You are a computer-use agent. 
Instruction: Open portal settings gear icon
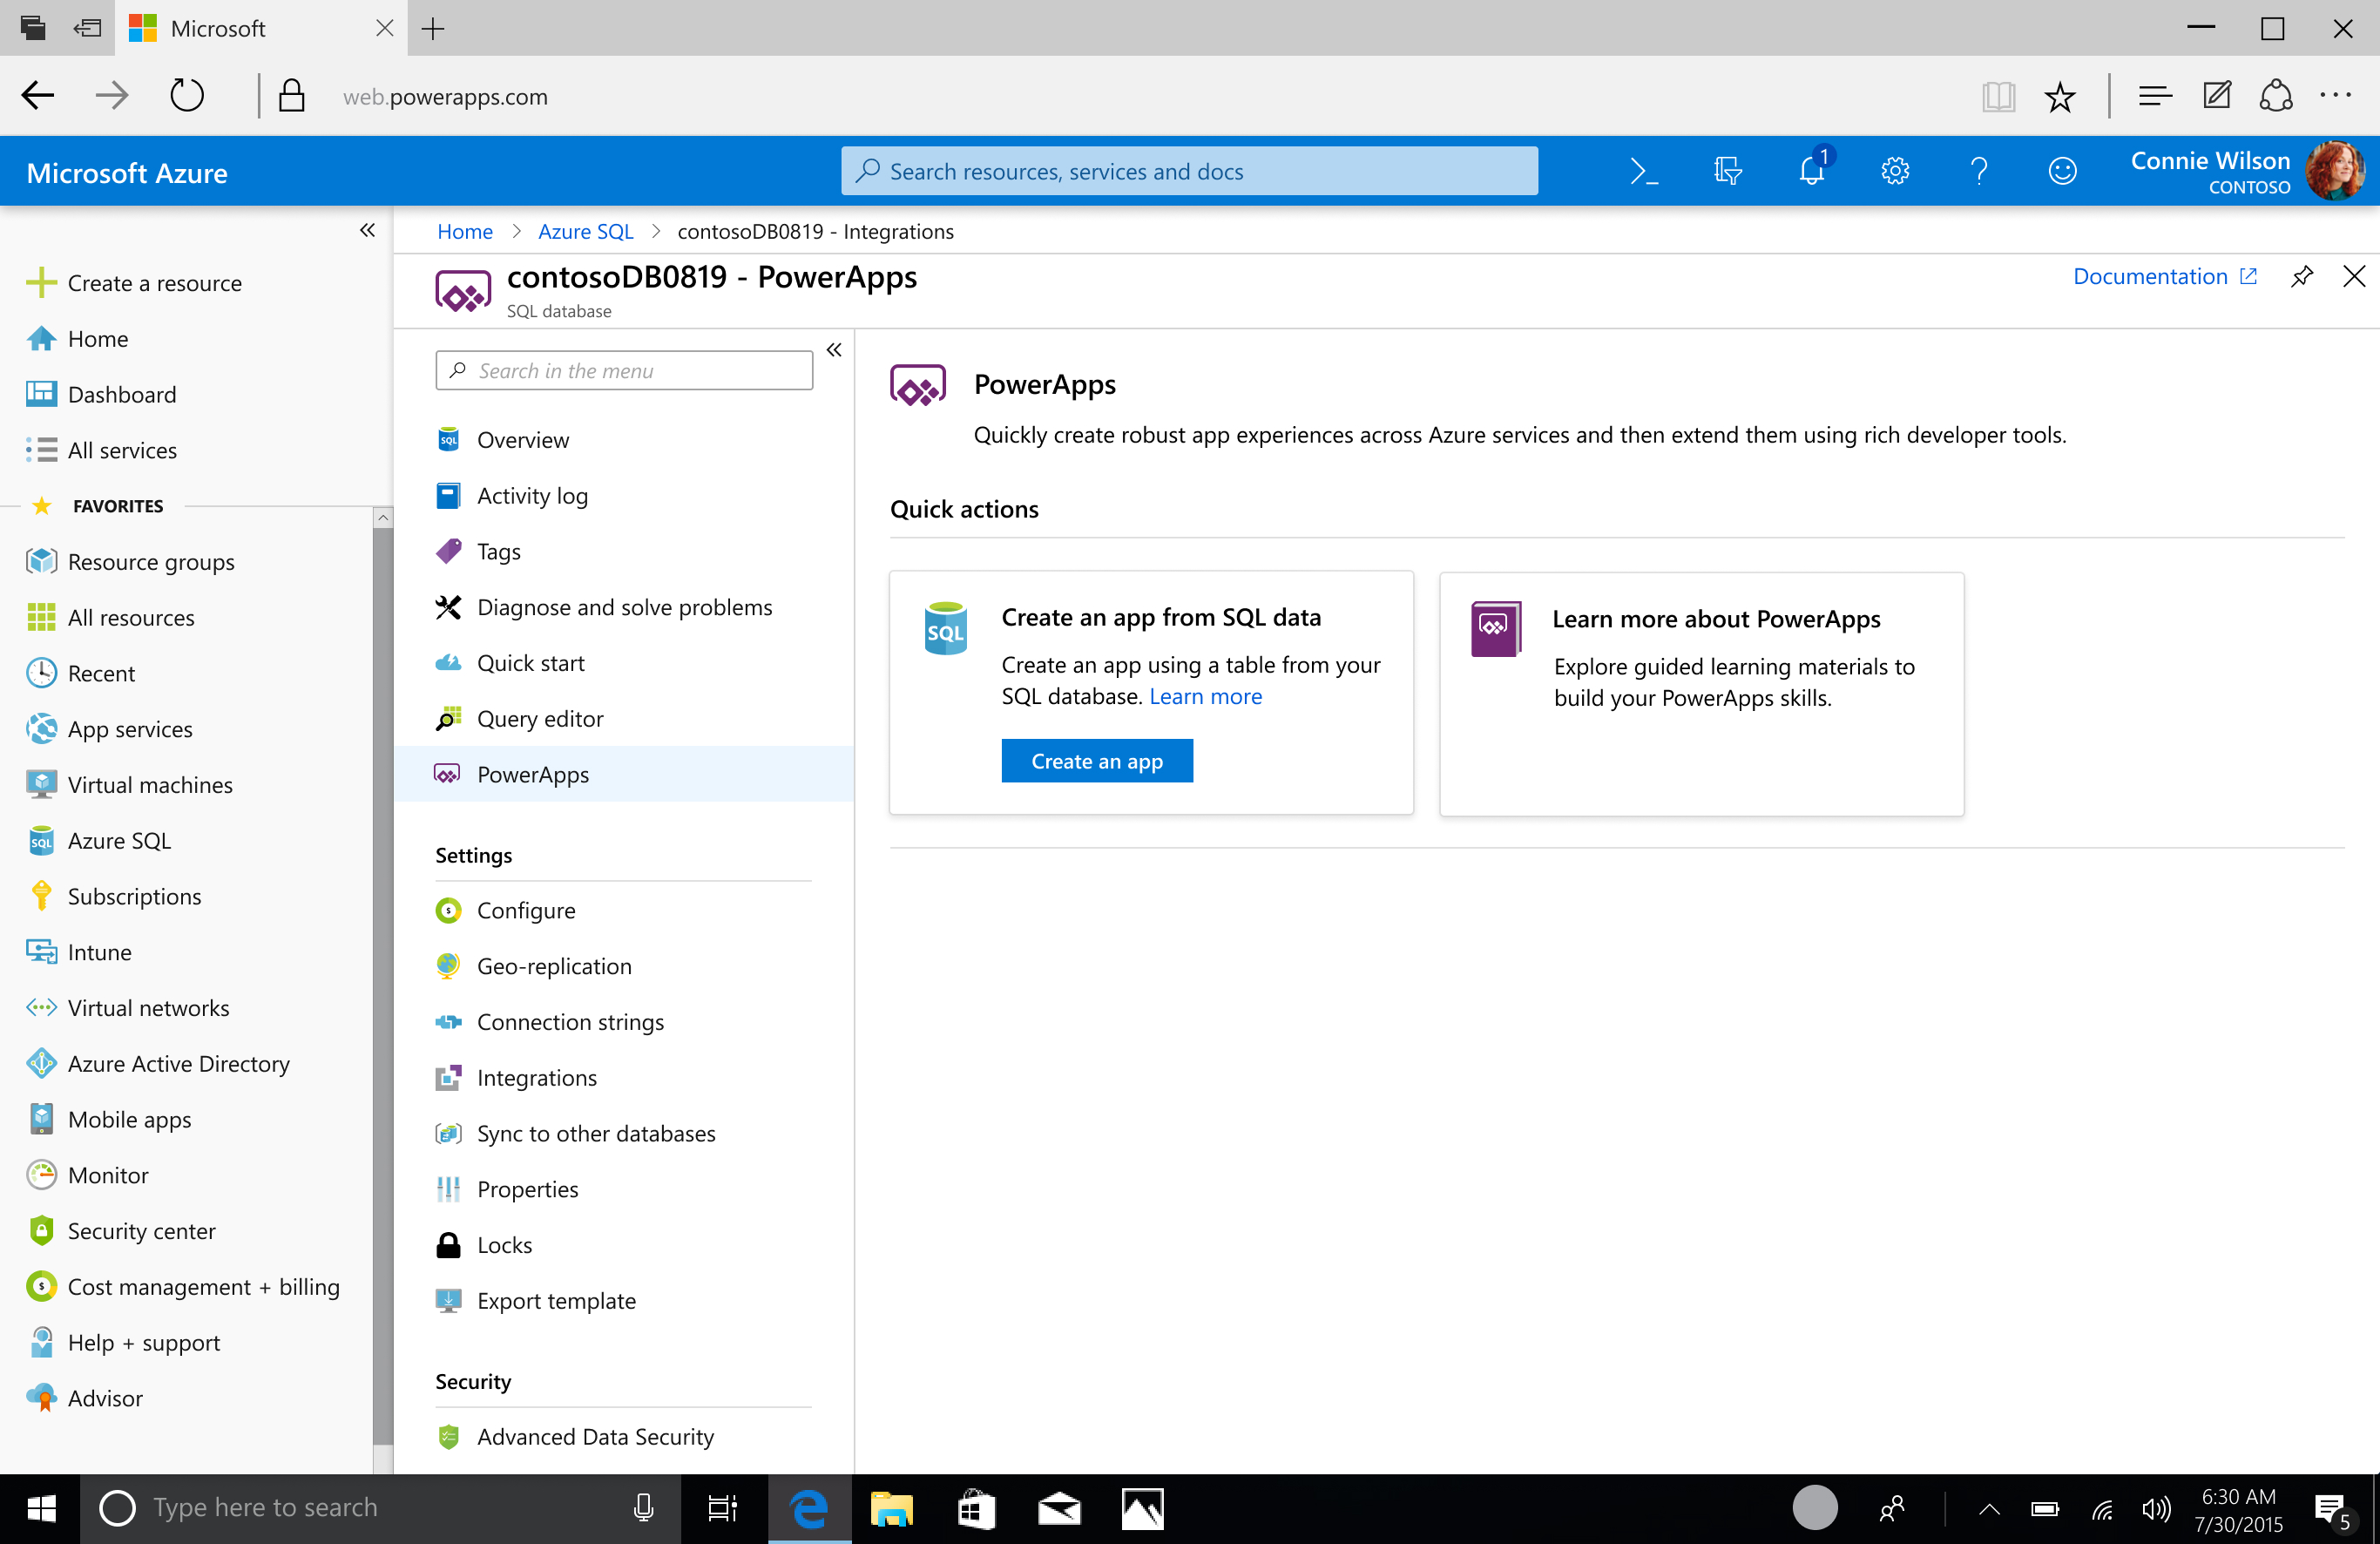click(x=1895, y=172)
